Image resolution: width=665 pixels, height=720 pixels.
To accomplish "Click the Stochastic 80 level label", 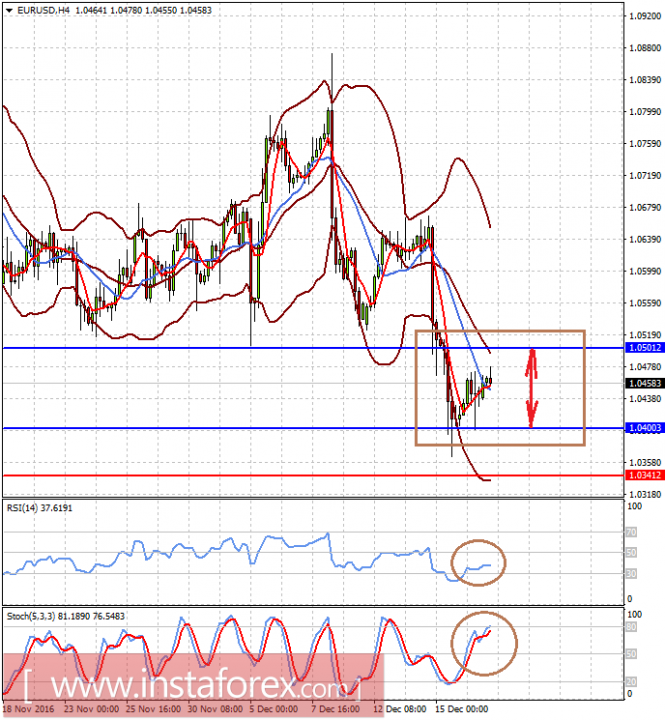I will (631, 627).
